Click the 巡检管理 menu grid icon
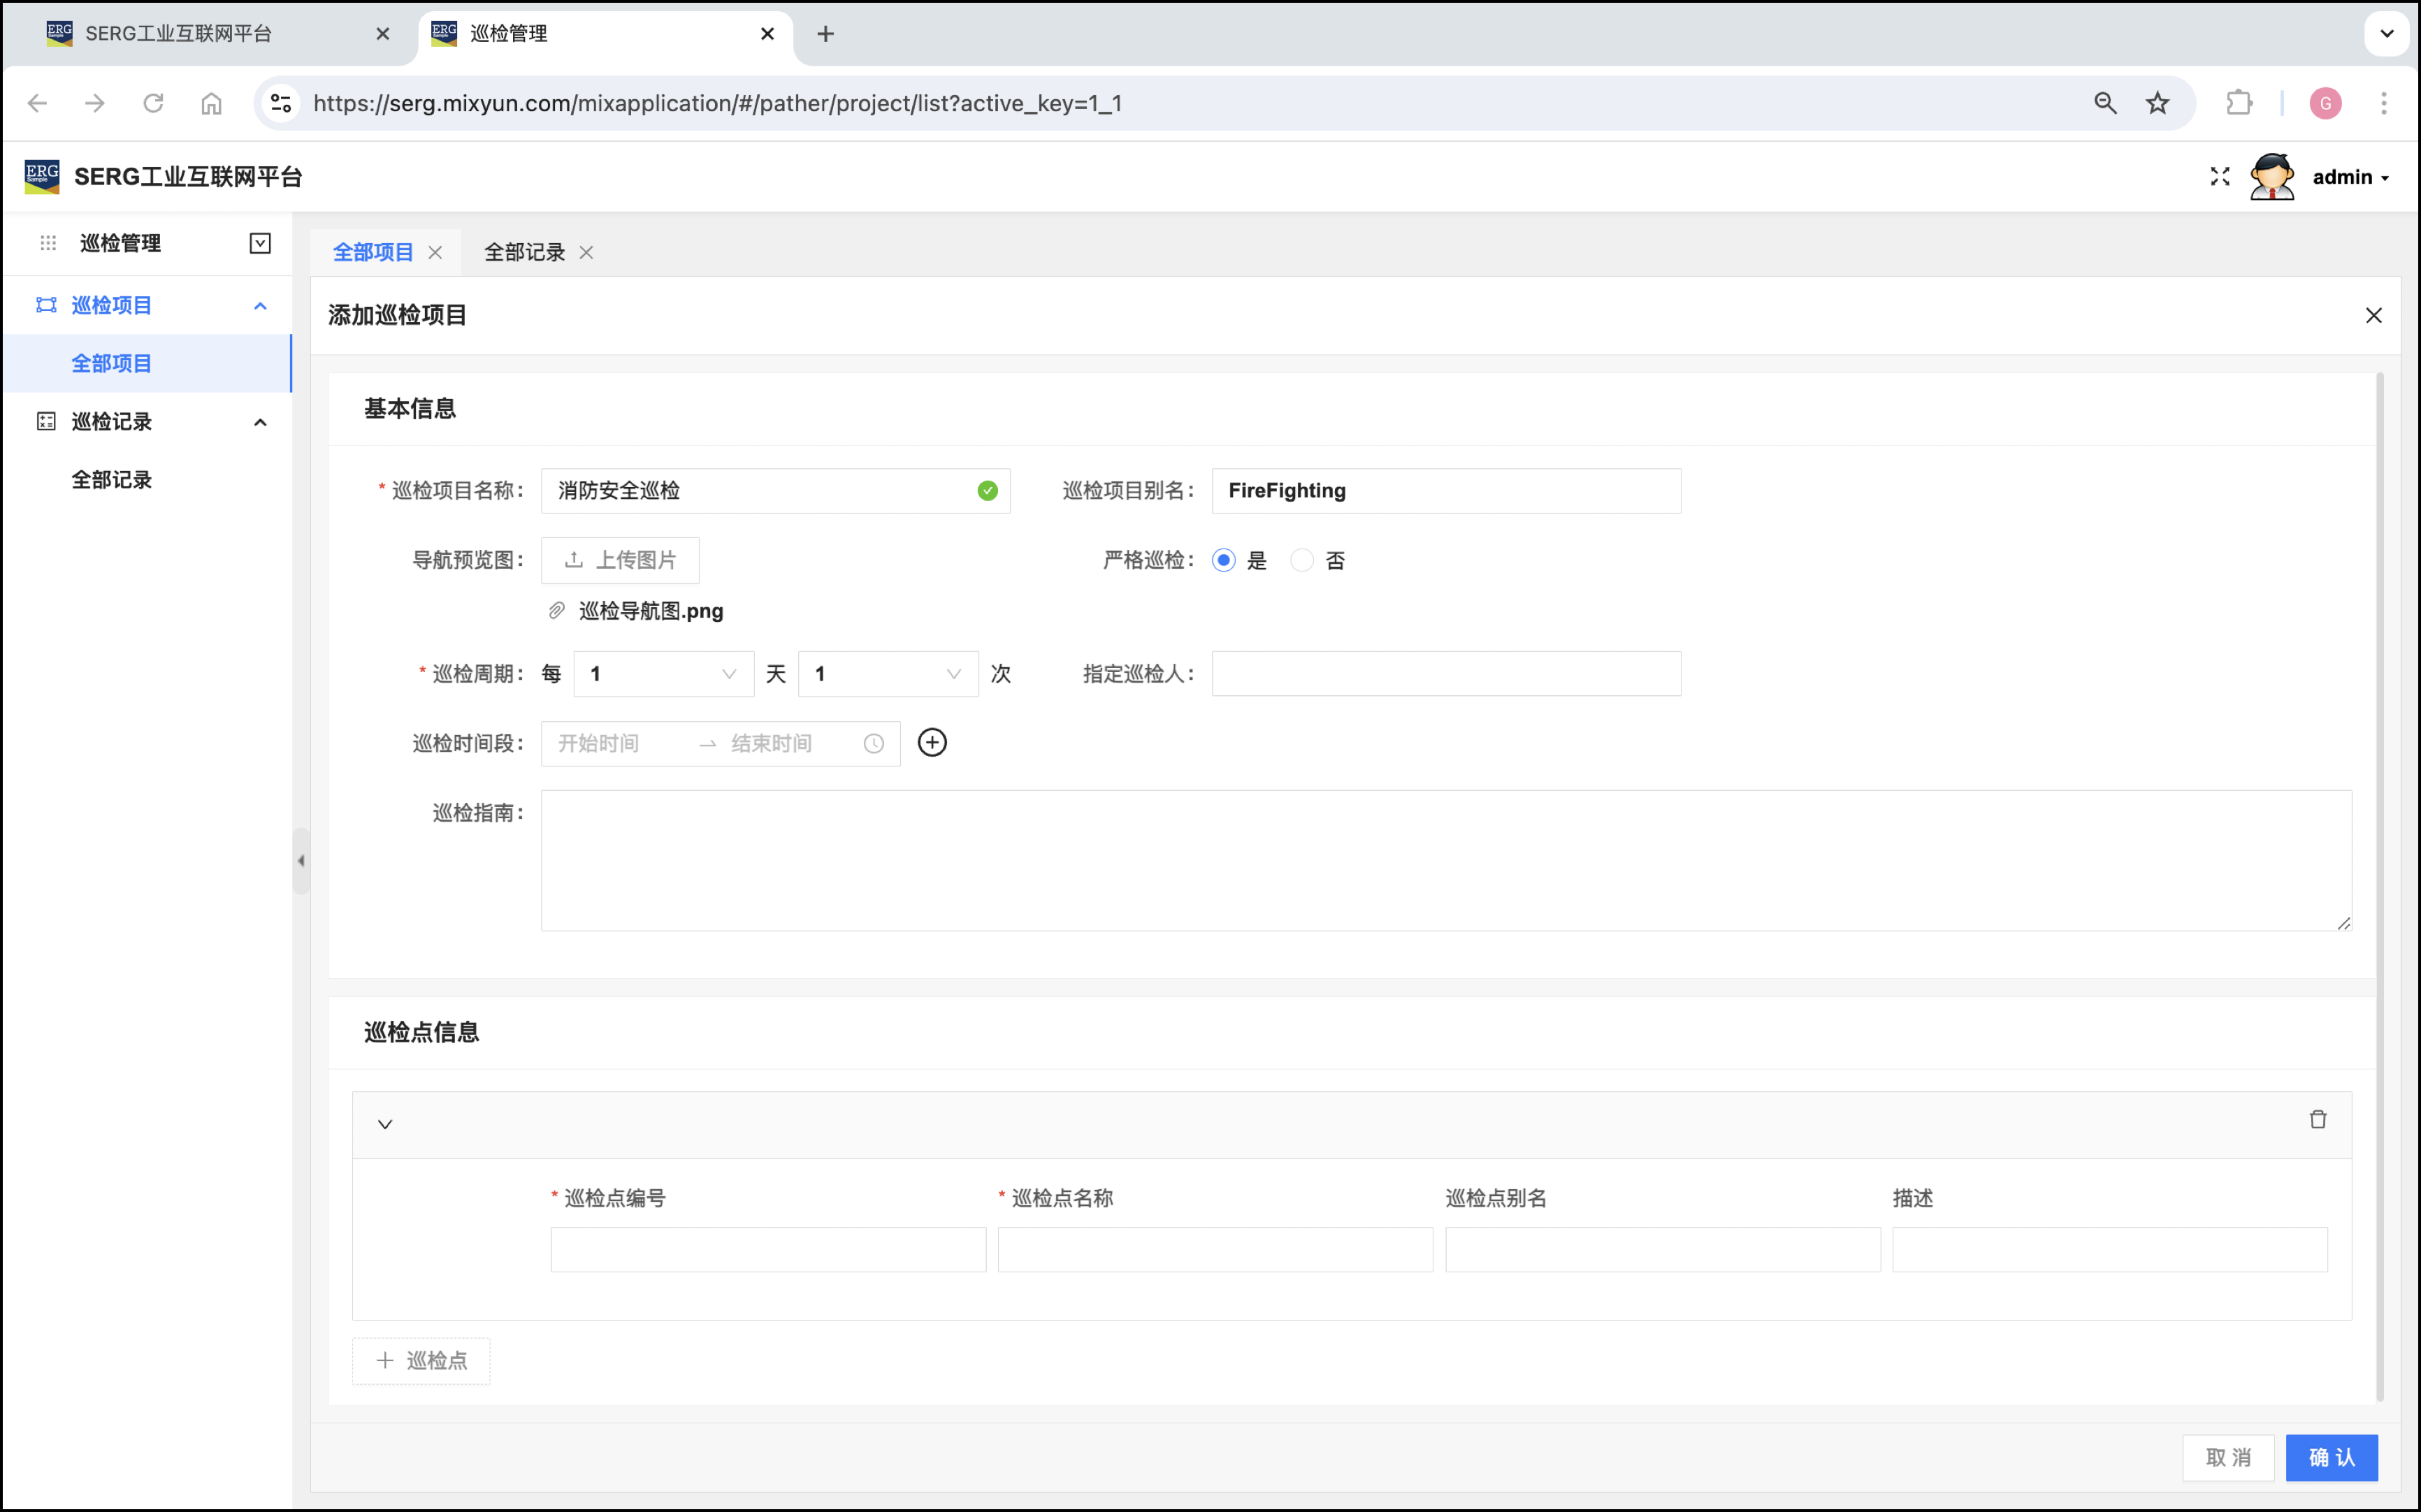 tap(48, 243)
